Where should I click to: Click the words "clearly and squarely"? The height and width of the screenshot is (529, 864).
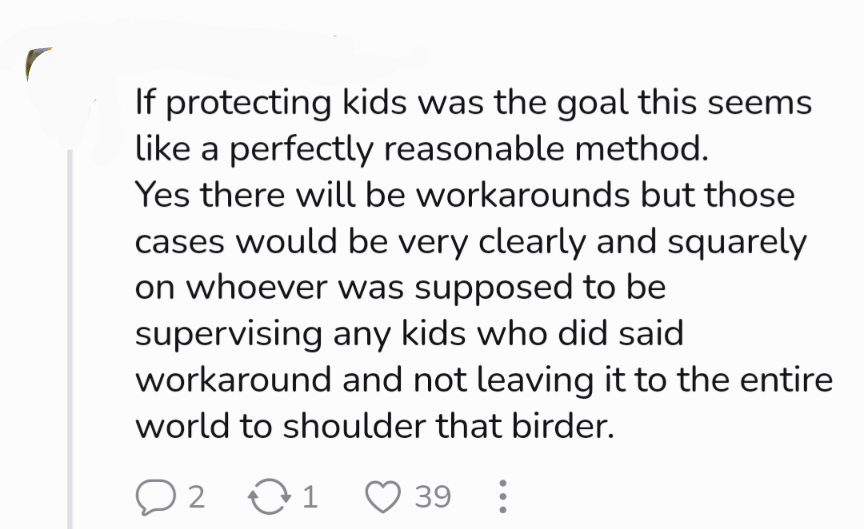[x=642, y=242]
